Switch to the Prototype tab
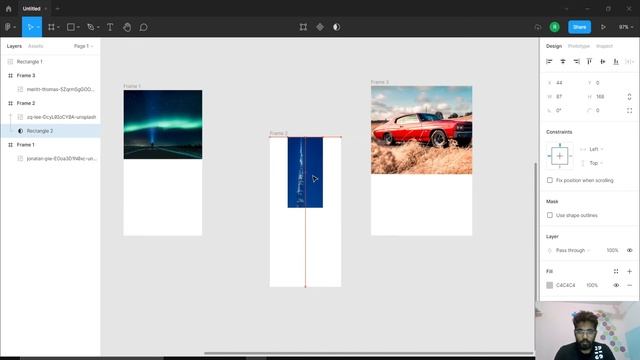This screenshot has width=640, height=360. coord(579,46)
